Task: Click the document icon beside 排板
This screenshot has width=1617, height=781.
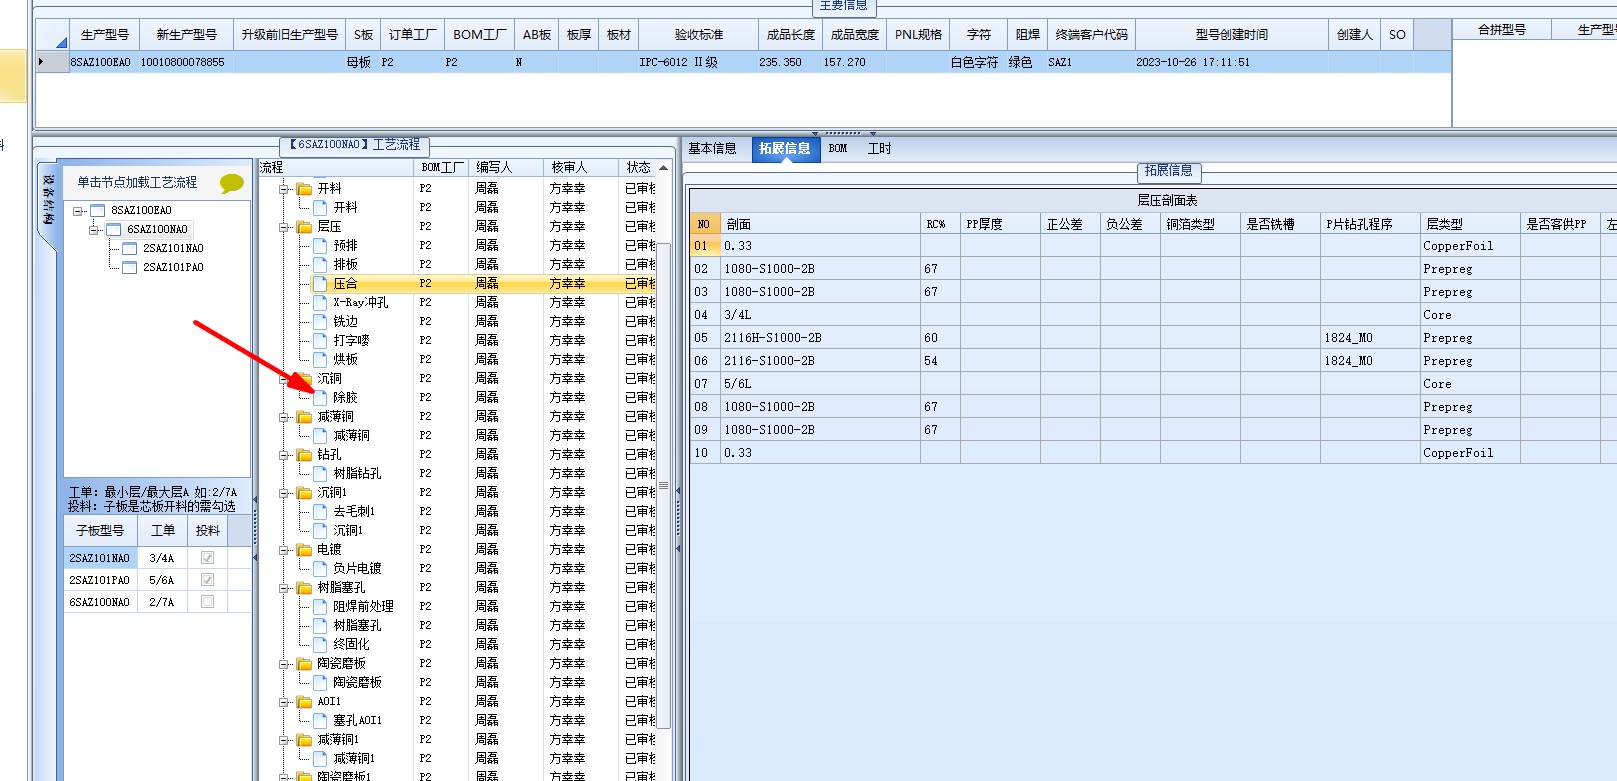Action: coord(321,265)
